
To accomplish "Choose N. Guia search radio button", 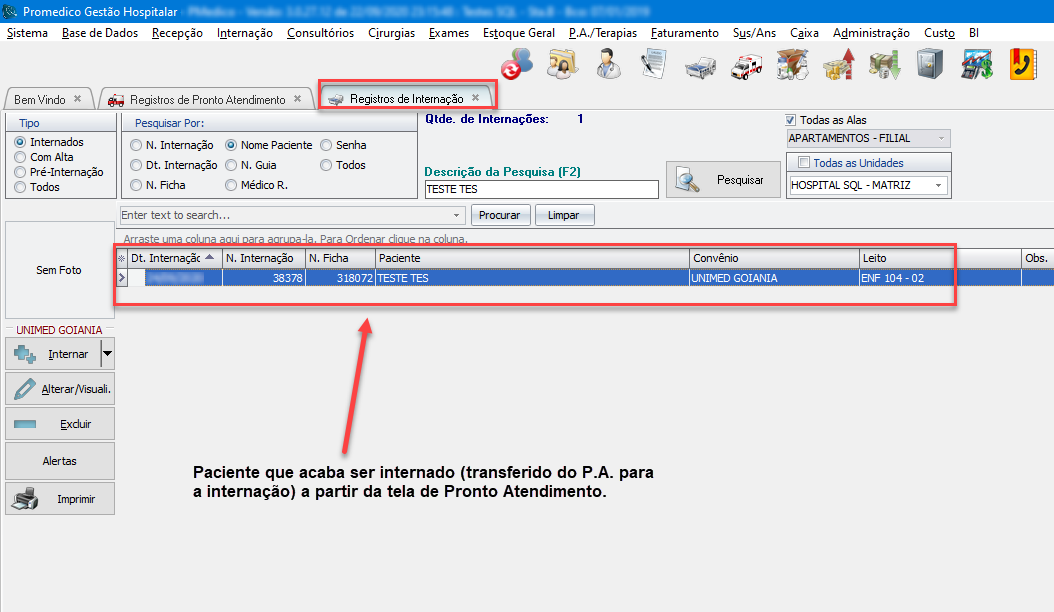I will tap(231, 165).
